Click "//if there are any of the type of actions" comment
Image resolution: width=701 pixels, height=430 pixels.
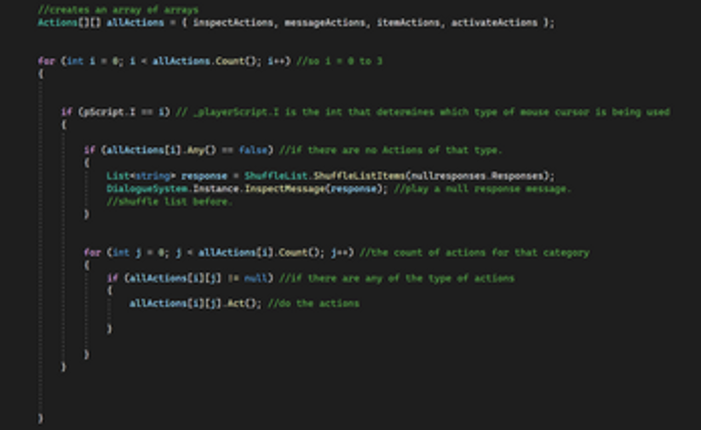[397, 278]
